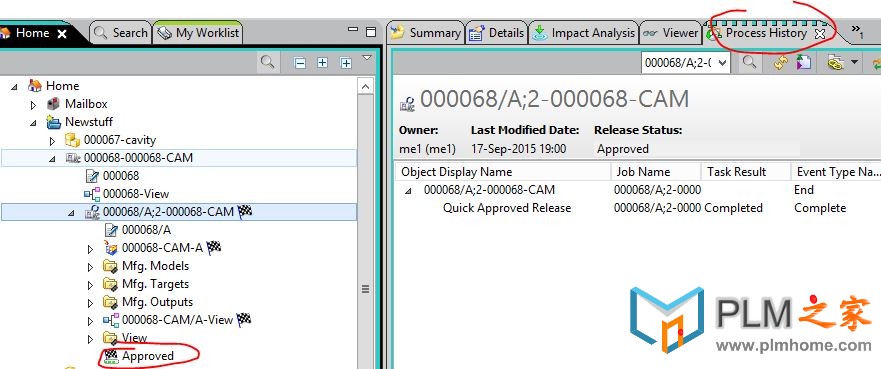This screenshot has height=369, width=881.
Task: Select the Home house icon
Action: click(x=35, y=86)
